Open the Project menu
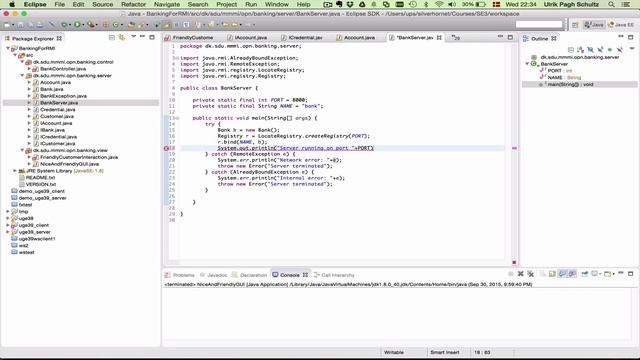The width and height of the screenshot is (640, 360). 227,4
